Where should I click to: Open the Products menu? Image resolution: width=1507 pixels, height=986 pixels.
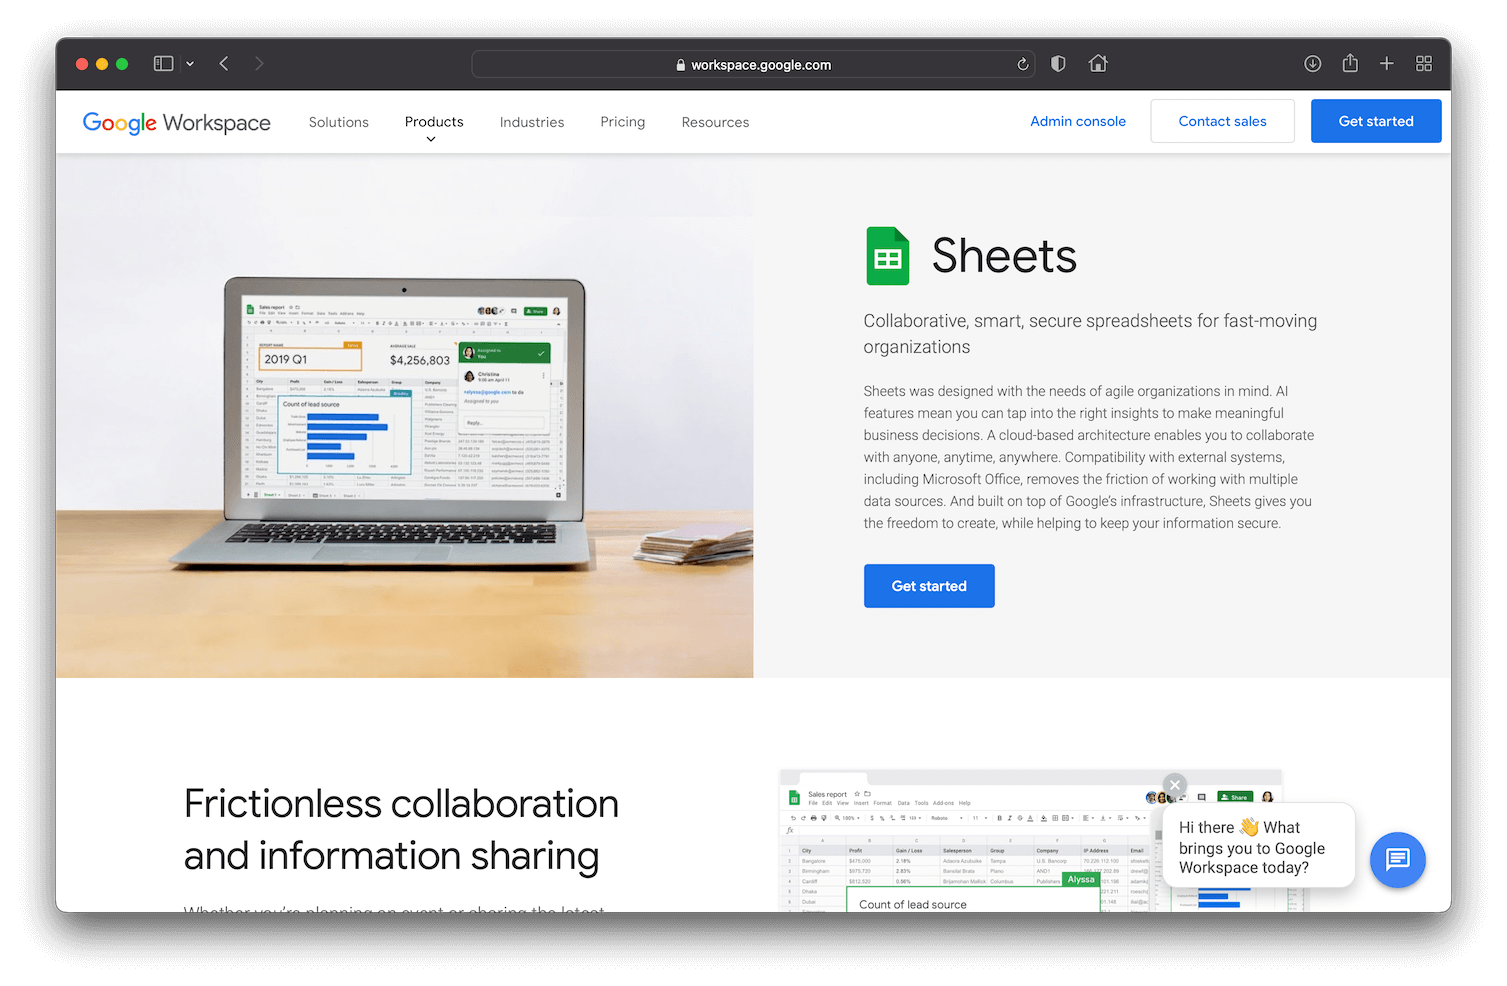(x=434, y=122)
